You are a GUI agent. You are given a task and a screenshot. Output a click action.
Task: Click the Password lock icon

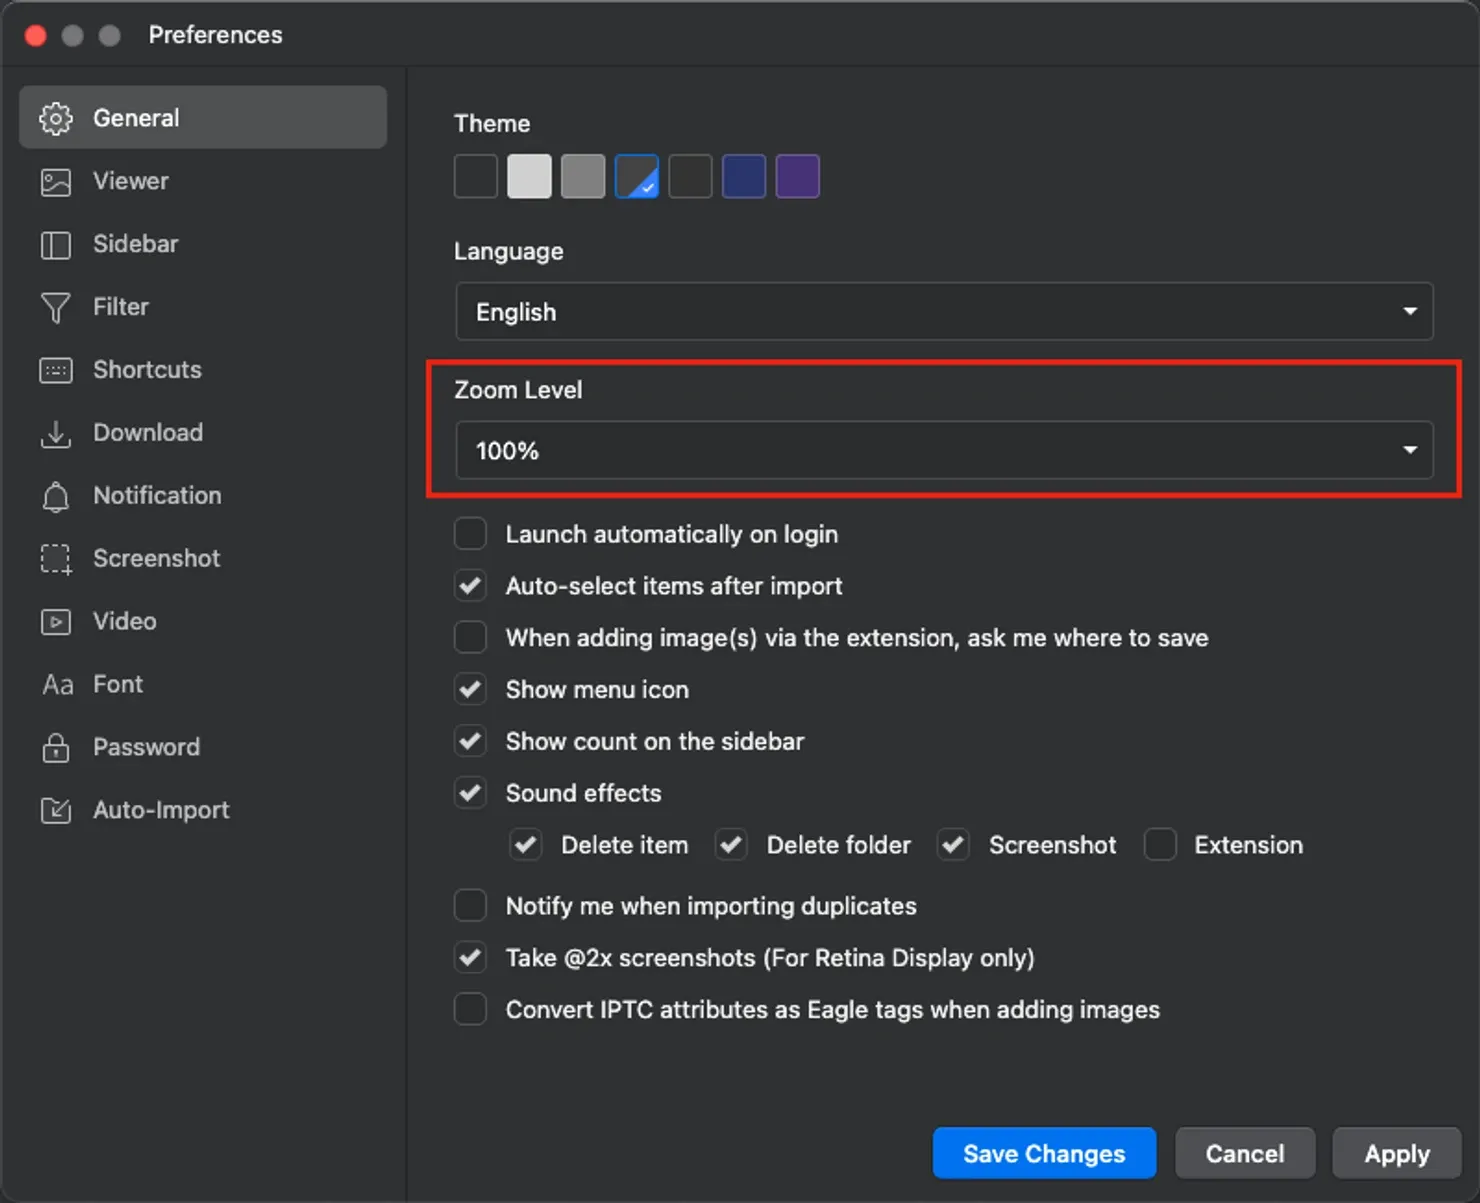[x=56, y=747]
